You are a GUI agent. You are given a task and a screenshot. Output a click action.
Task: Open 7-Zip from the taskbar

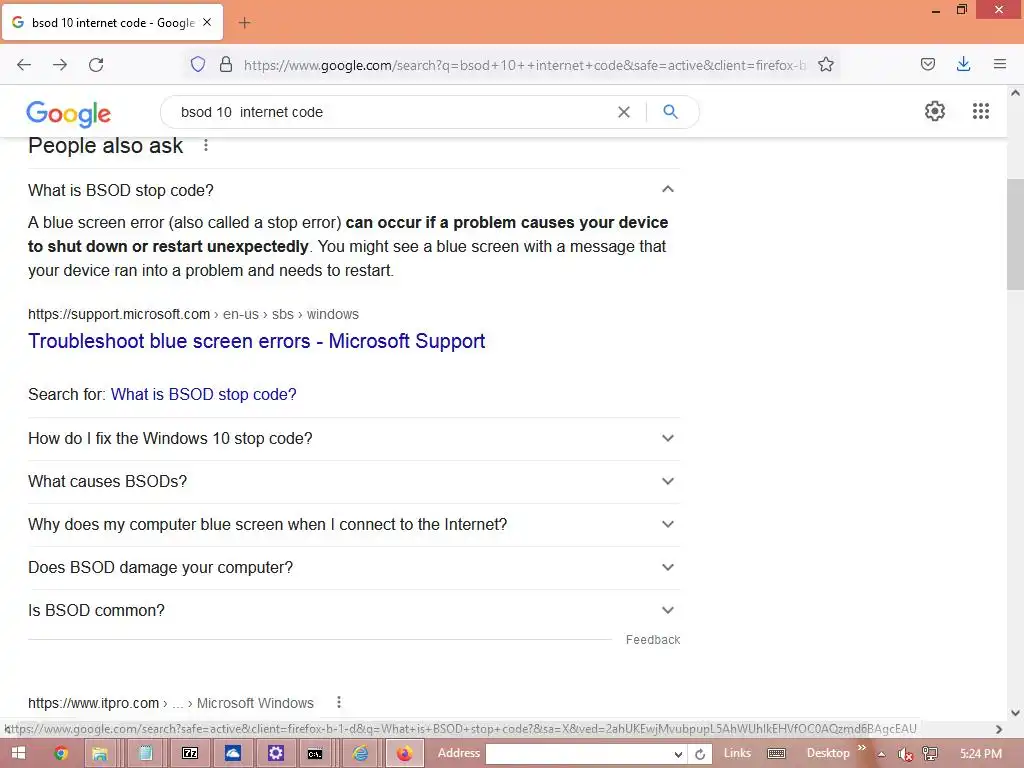(x=189, y=753)
